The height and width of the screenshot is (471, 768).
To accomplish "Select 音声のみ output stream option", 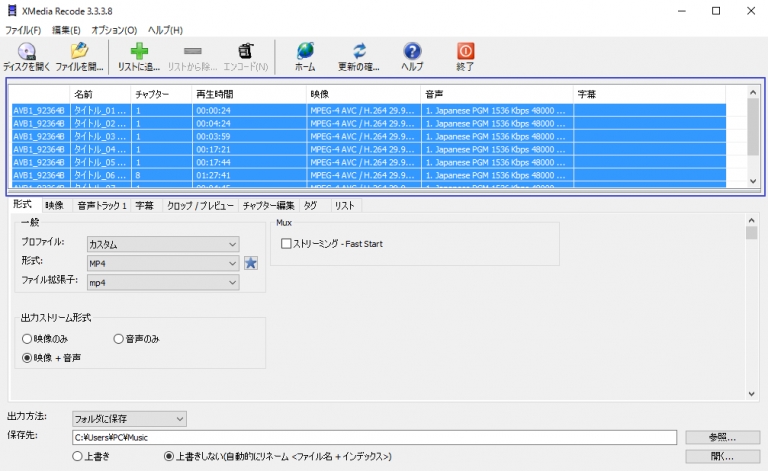I will click(x=118, y=339).
